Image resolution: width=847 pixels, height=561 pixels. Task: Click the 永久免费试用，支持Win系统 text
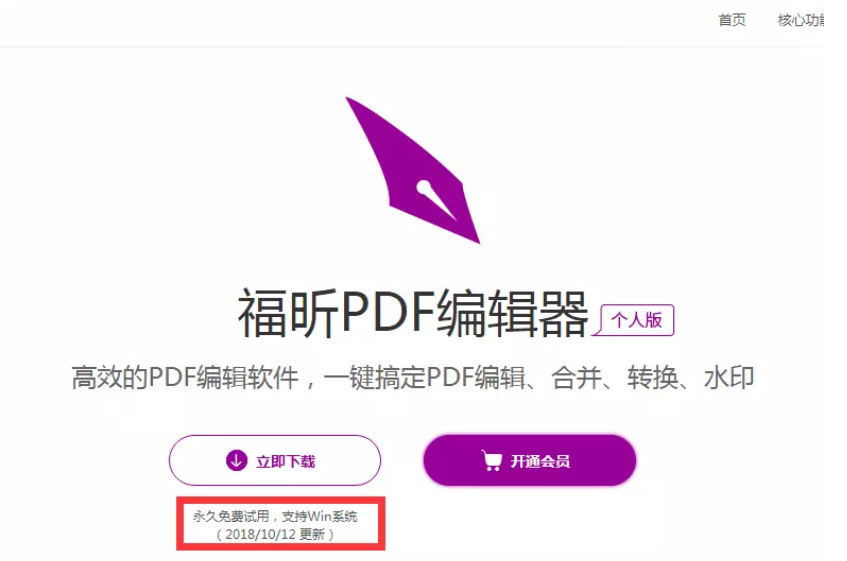click(275, 516)
